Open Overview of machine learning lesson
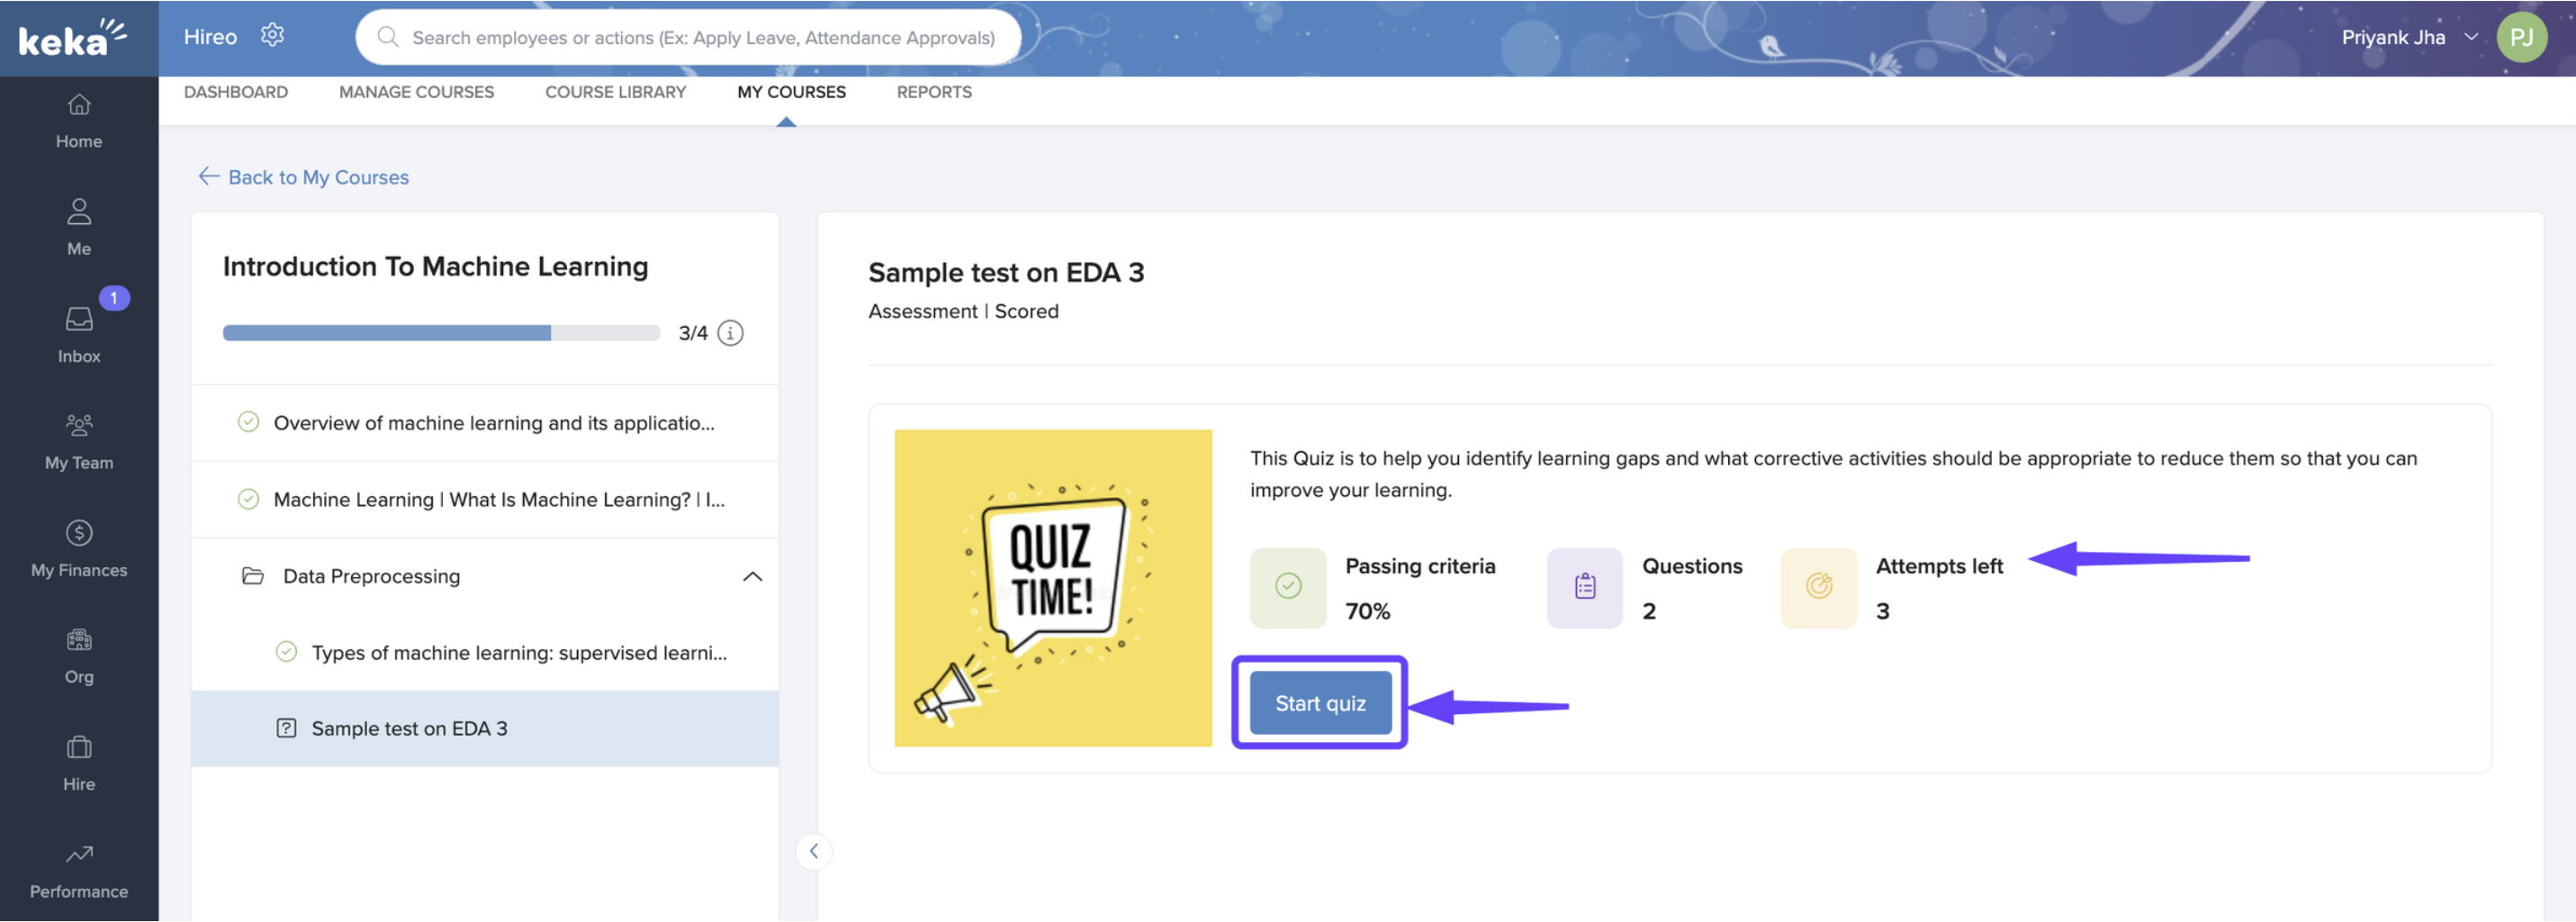Viewport: 2576px width, 922px height. pos(493,423)
